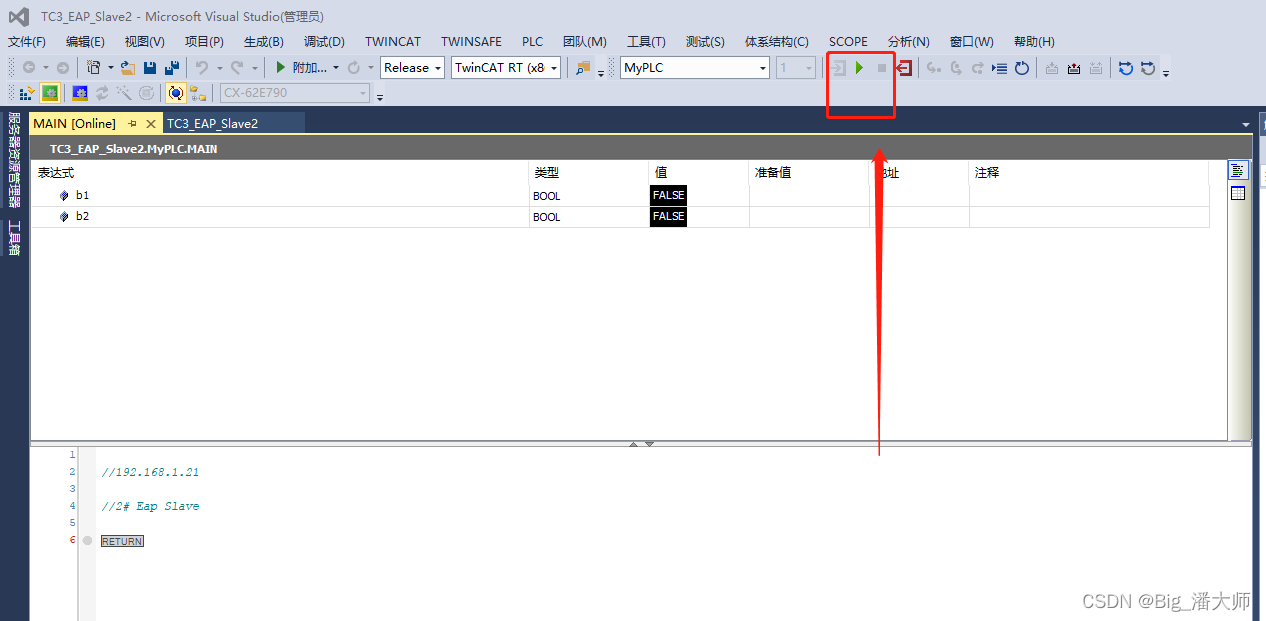This screenshot has height=621, width=1266.
Task: Click the PLC Stop square icon
Action: tap(882, 68)
